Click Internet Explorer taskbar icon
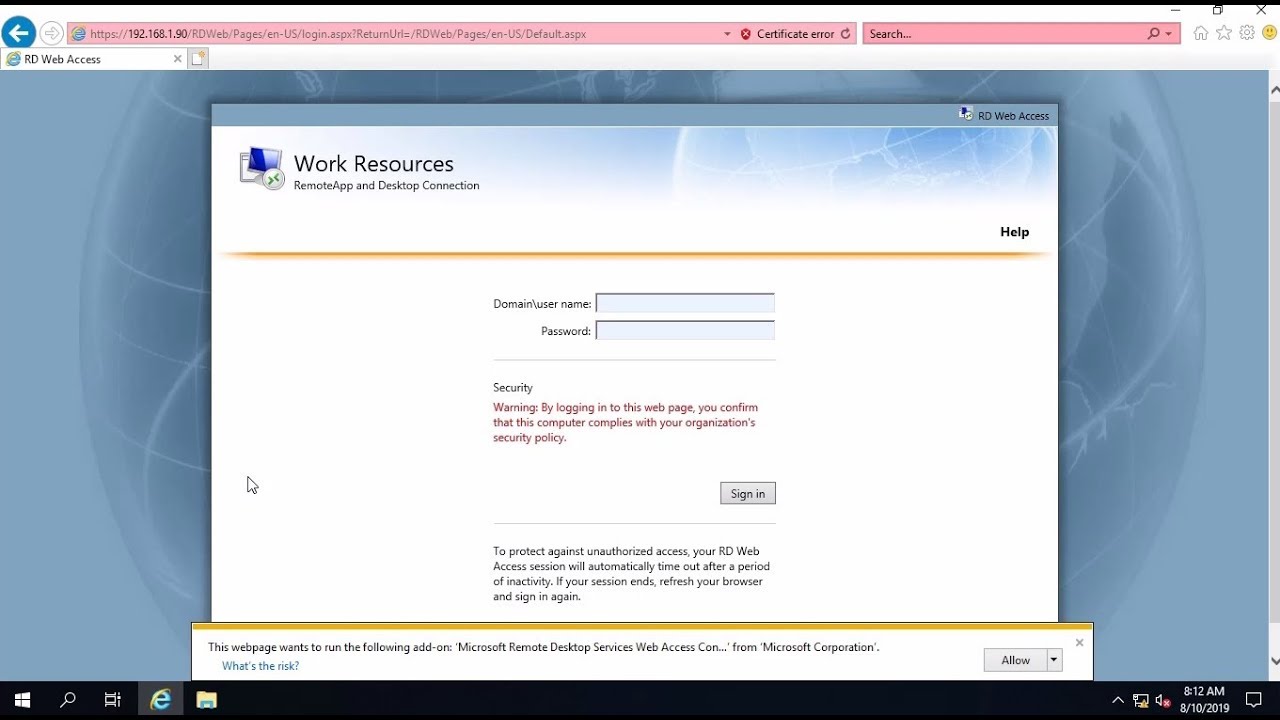 pos(160,700)
